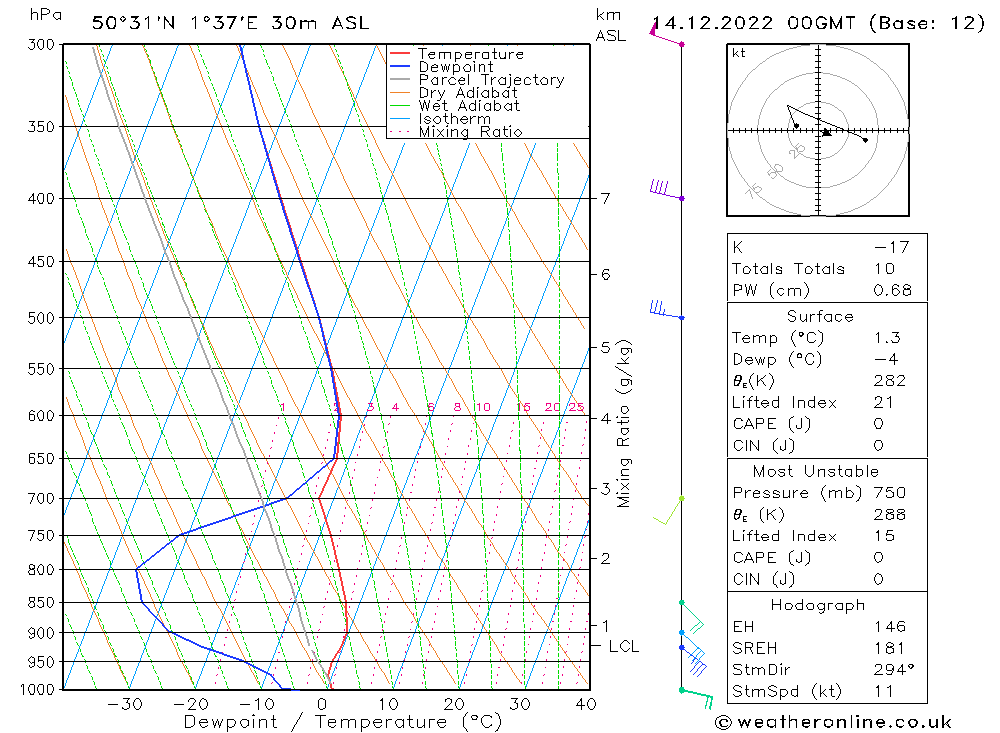Click the 7 km altitude label
1000x733 pixels.
point(605,198)
